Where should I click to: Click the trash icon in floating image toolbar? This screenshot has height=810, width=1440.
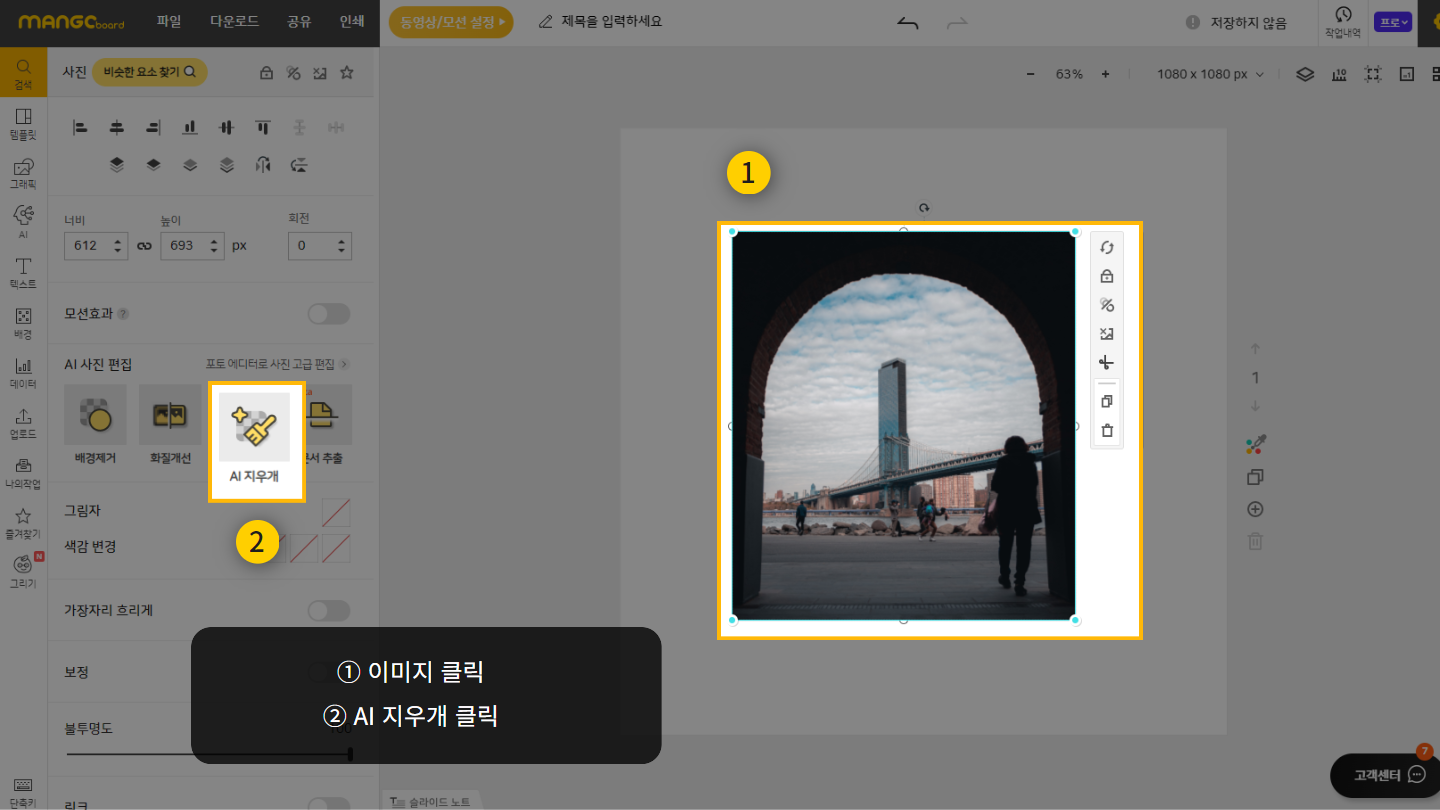(x=1106, y=431)
